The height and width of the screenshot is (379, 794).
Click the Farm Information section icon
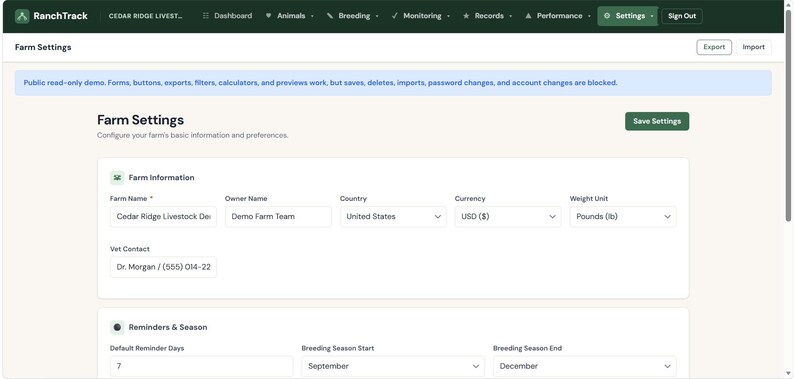pyautogui.click(x=117, y=178)
